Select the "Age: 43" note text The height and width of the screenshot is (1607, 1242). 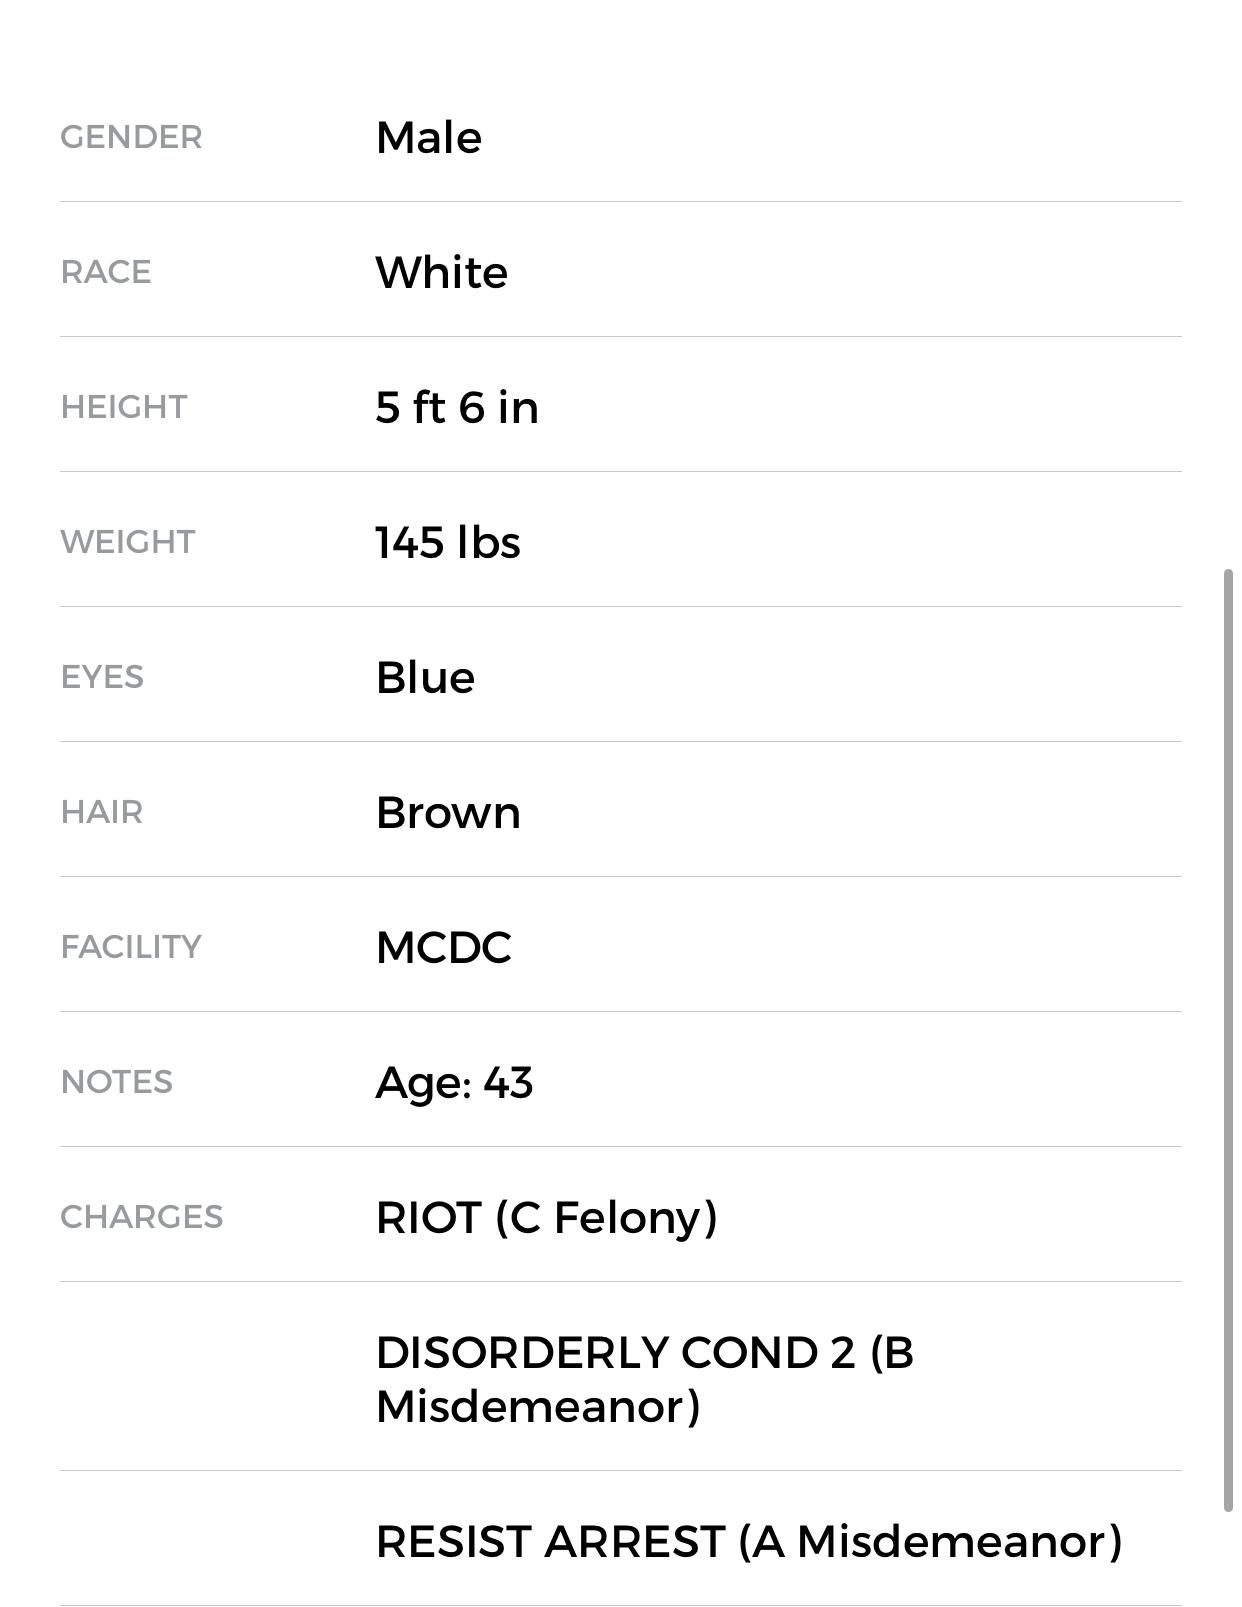pos(454,1083)
